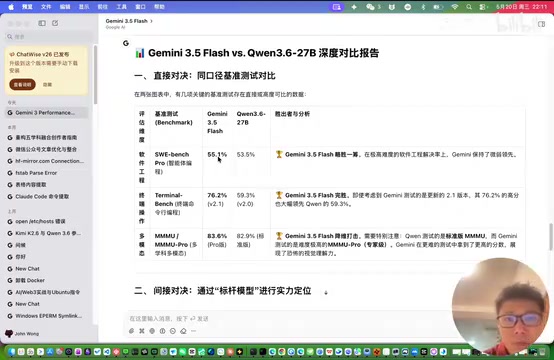Click the more options dots in input toolbar
This screenshot has height=360, width=554.
(x=193, y=331)
